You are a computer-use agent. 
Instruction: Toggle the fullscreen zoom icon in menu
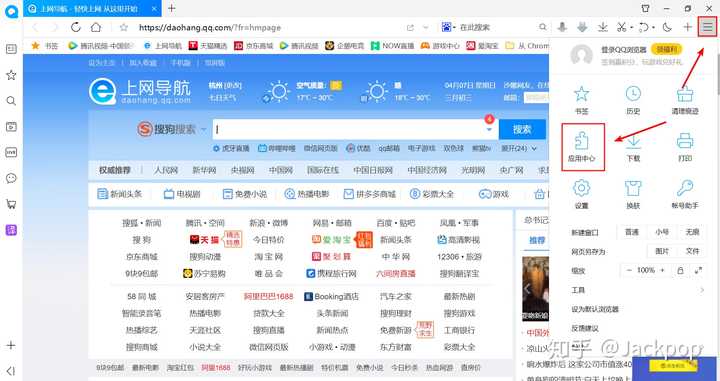click(699, 270)
